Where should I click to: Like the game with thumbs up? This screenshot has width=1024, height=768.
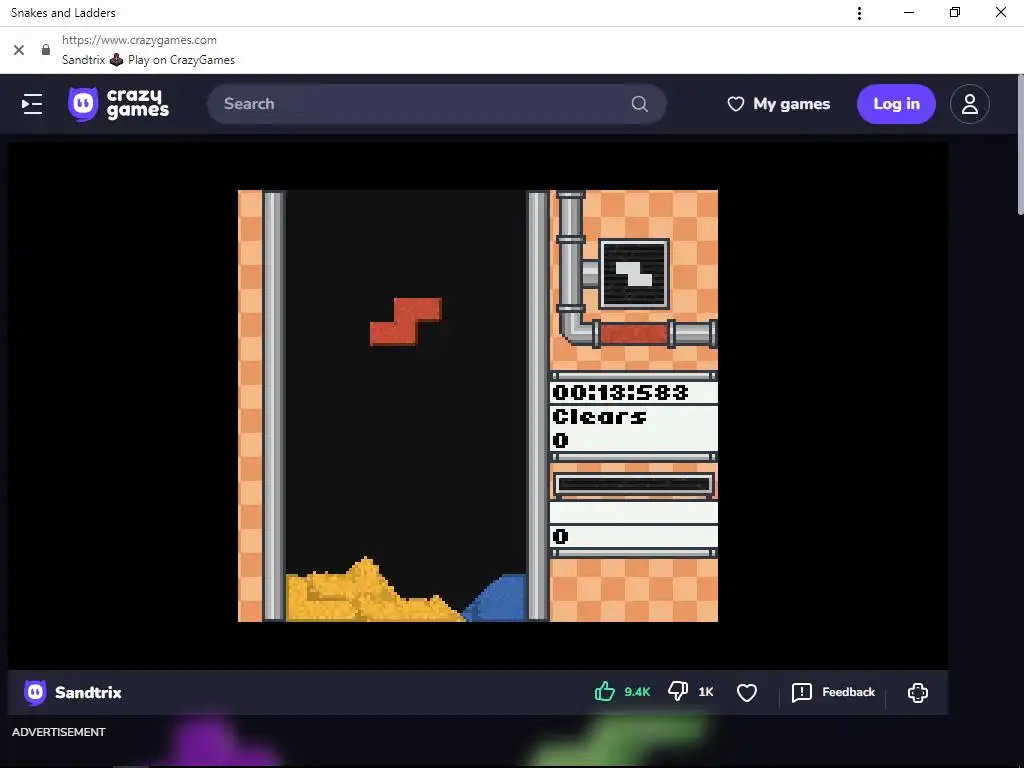(x=605, y=692)
